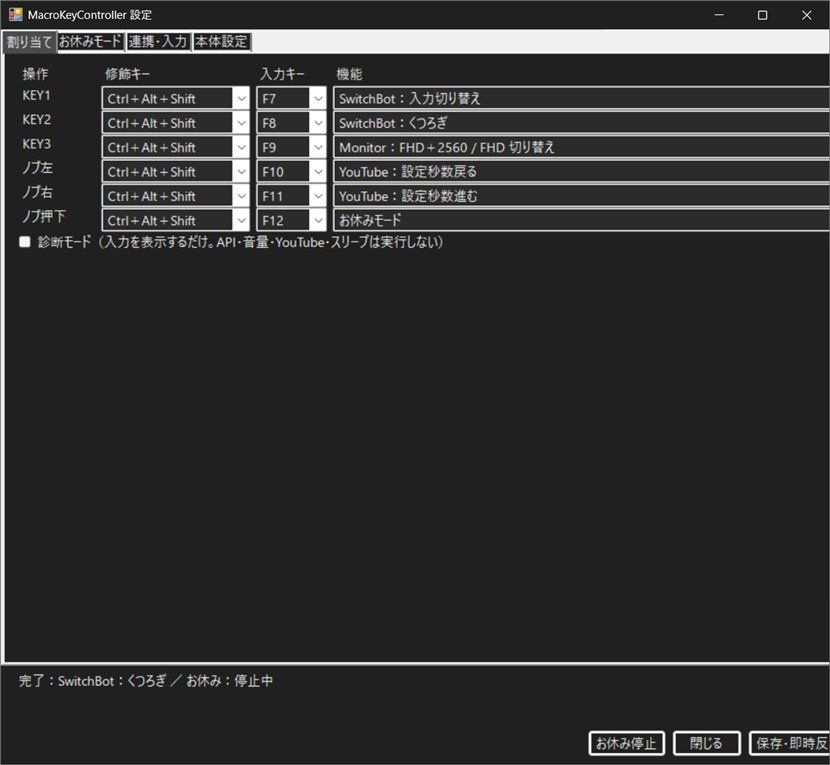The image size is (830, 765).
Task: Click the お休み停止 button
Action: click(x=626, y=743)
